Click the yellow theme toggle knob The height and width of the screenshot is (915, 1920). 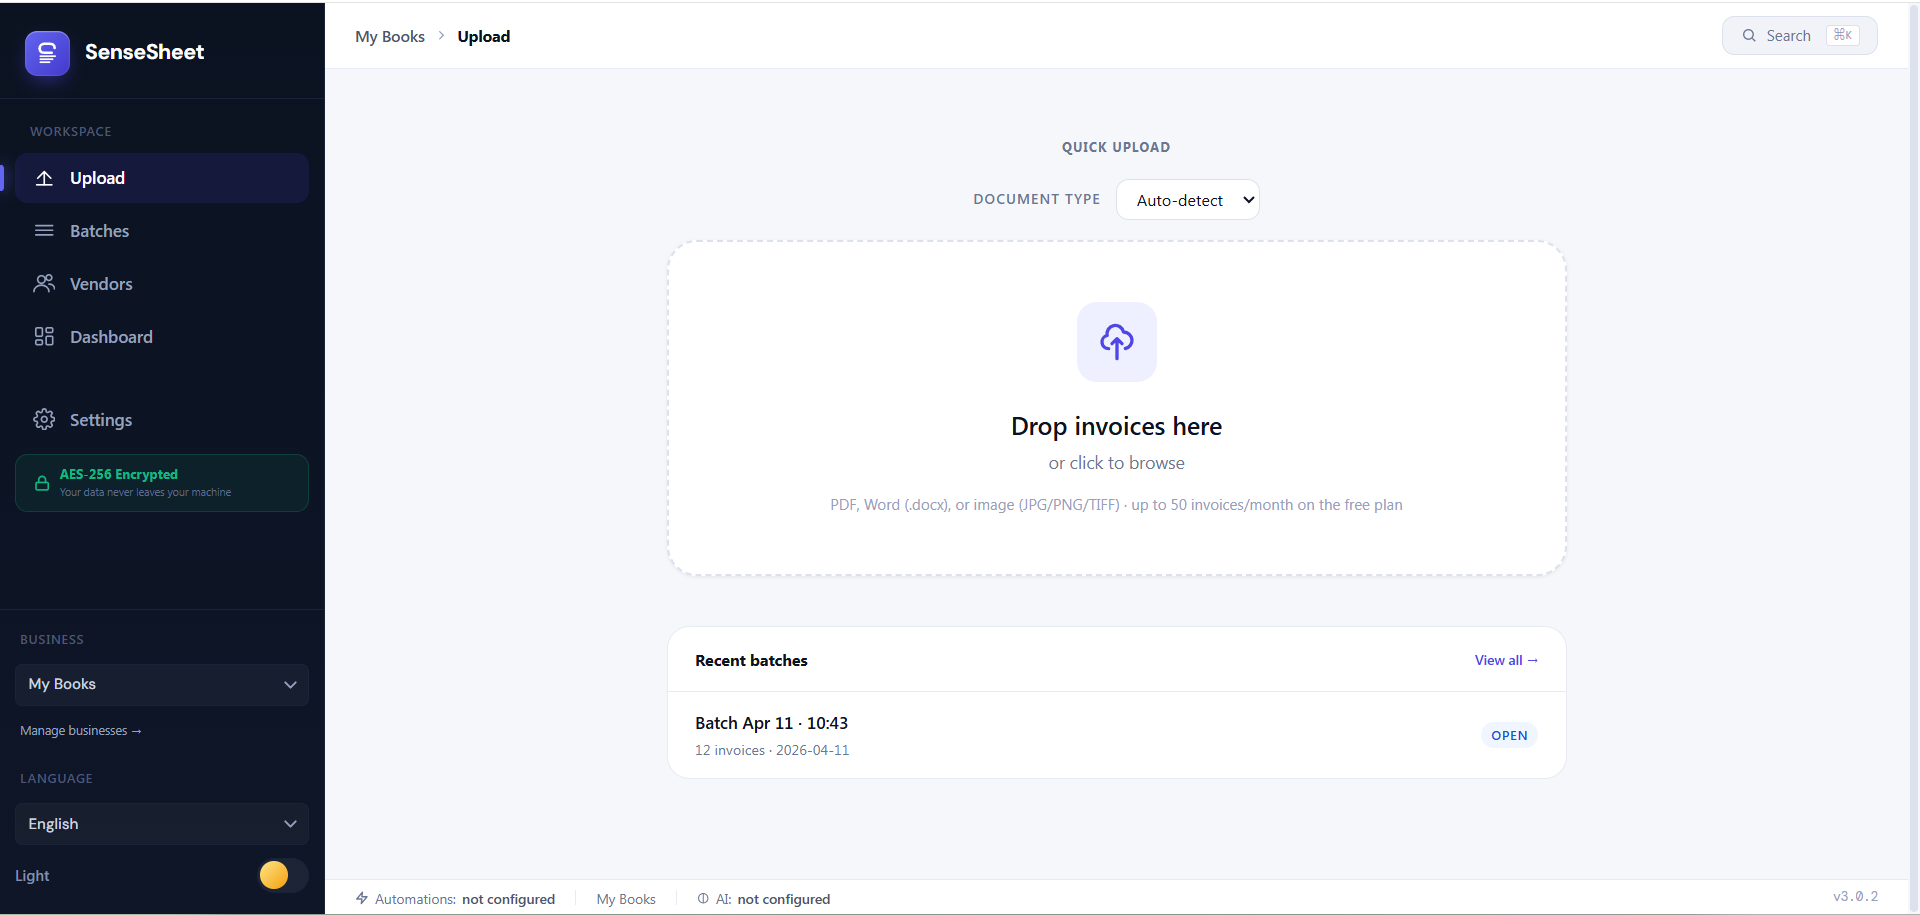pyautogui.click(x=273, y=875)
